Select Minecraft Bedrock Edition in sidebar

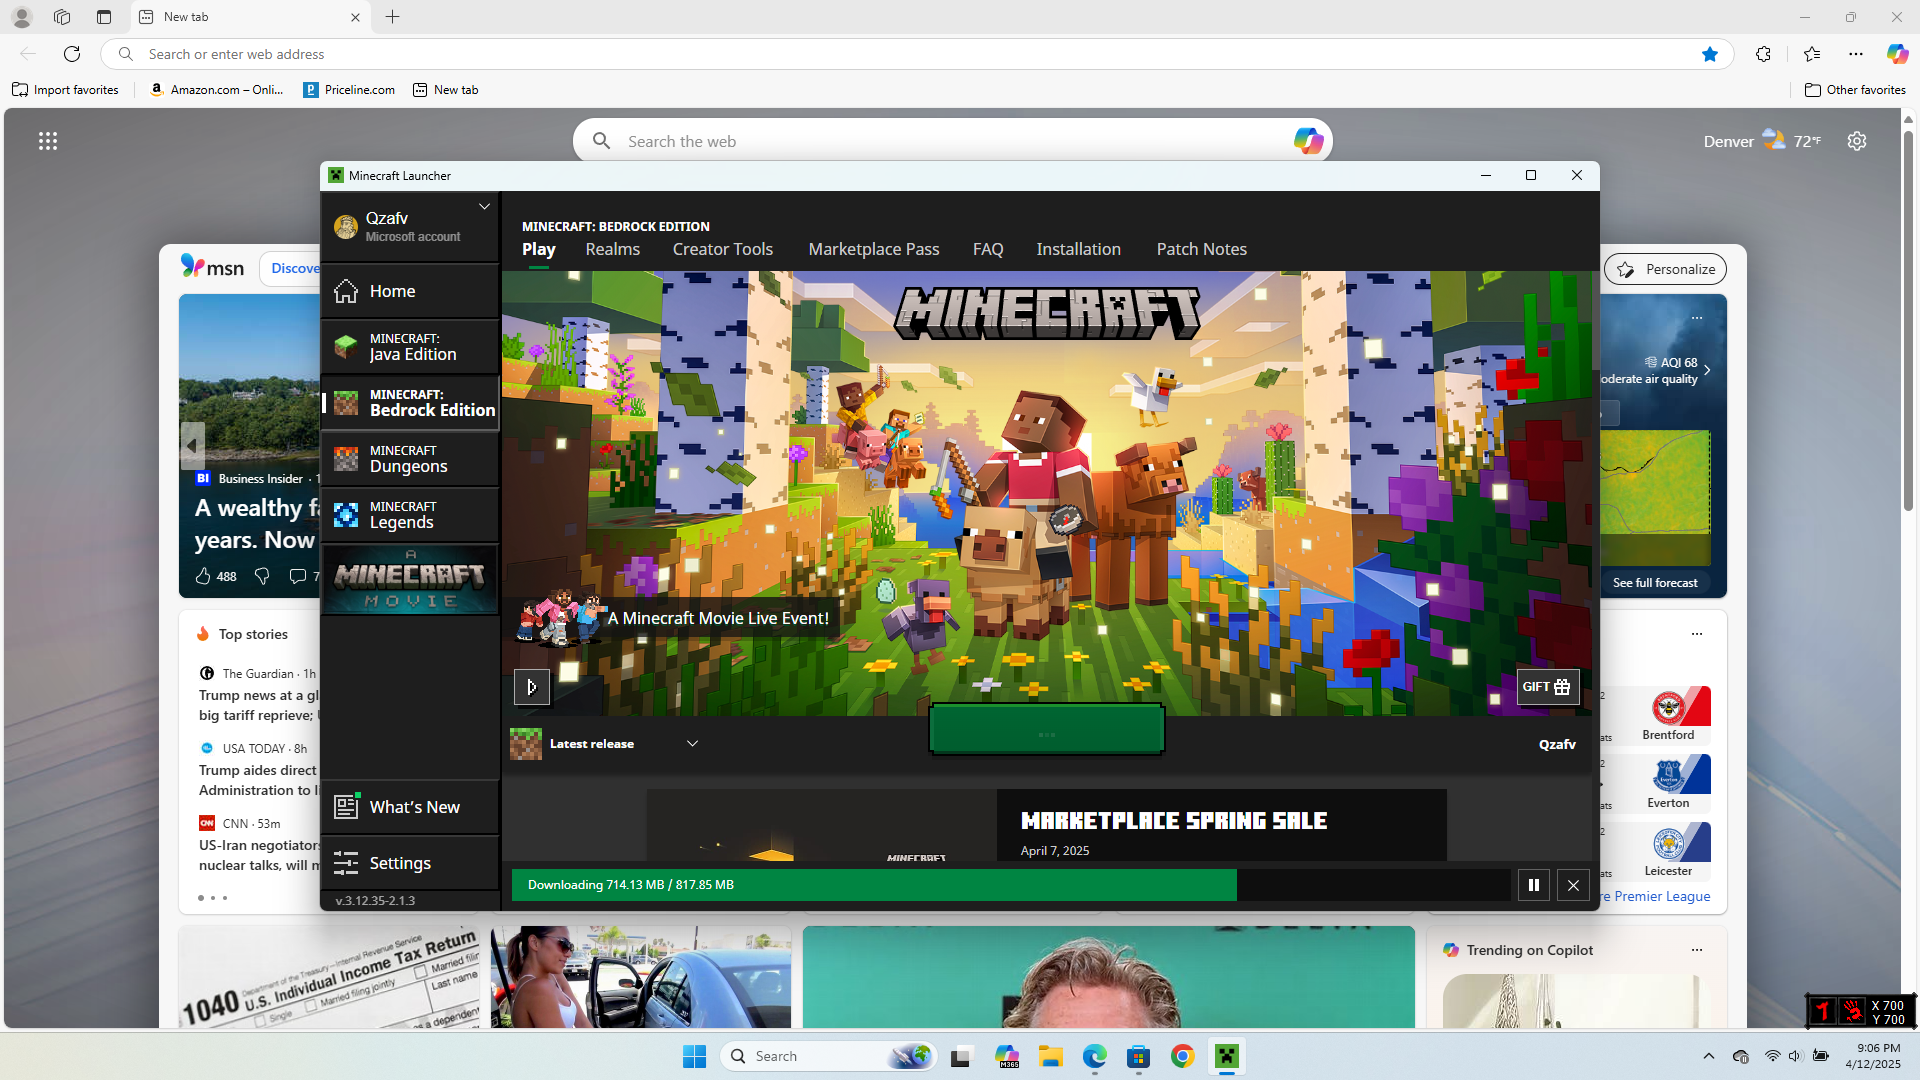[x=410, y=403]
